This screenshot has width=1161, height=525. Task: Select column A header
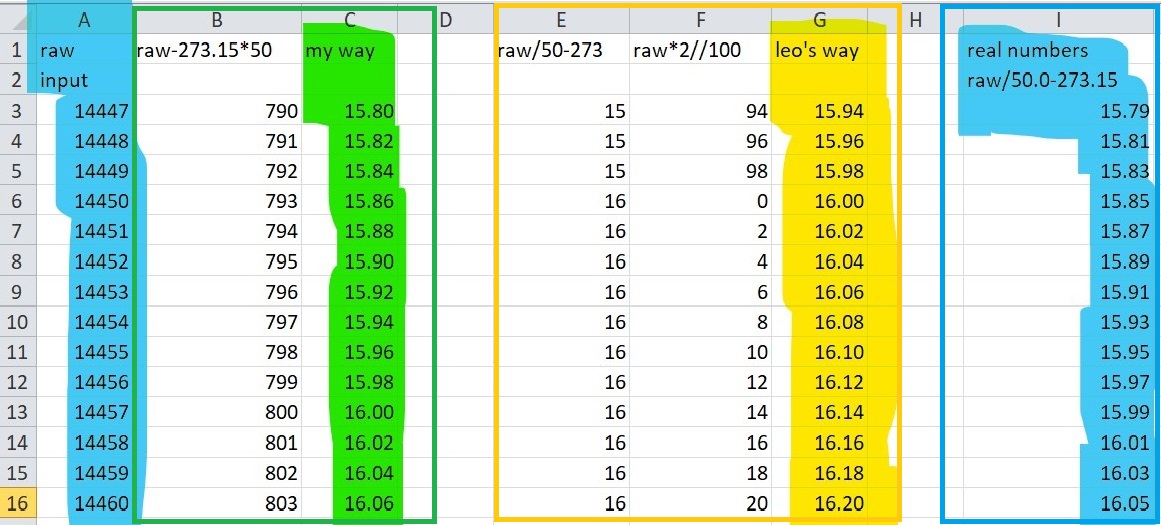pos(84,19)
